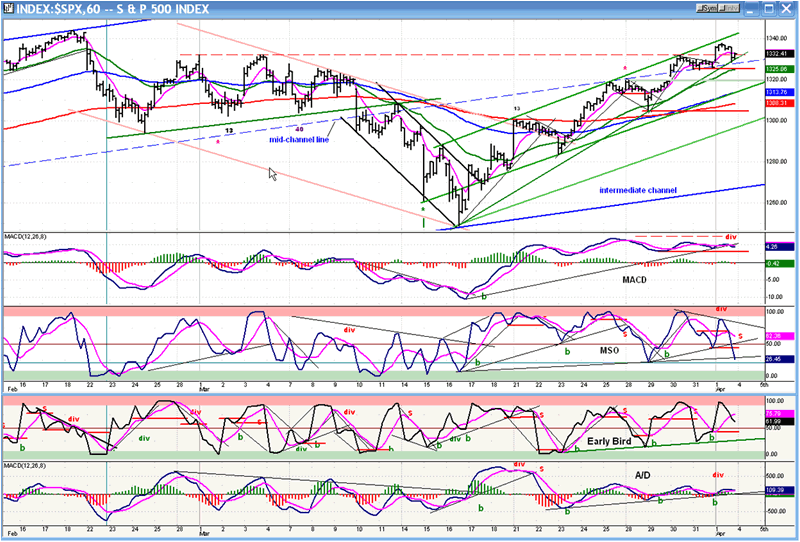
Task: Click the 1280.00 price axis value
Action: click(x=779, y=162)
